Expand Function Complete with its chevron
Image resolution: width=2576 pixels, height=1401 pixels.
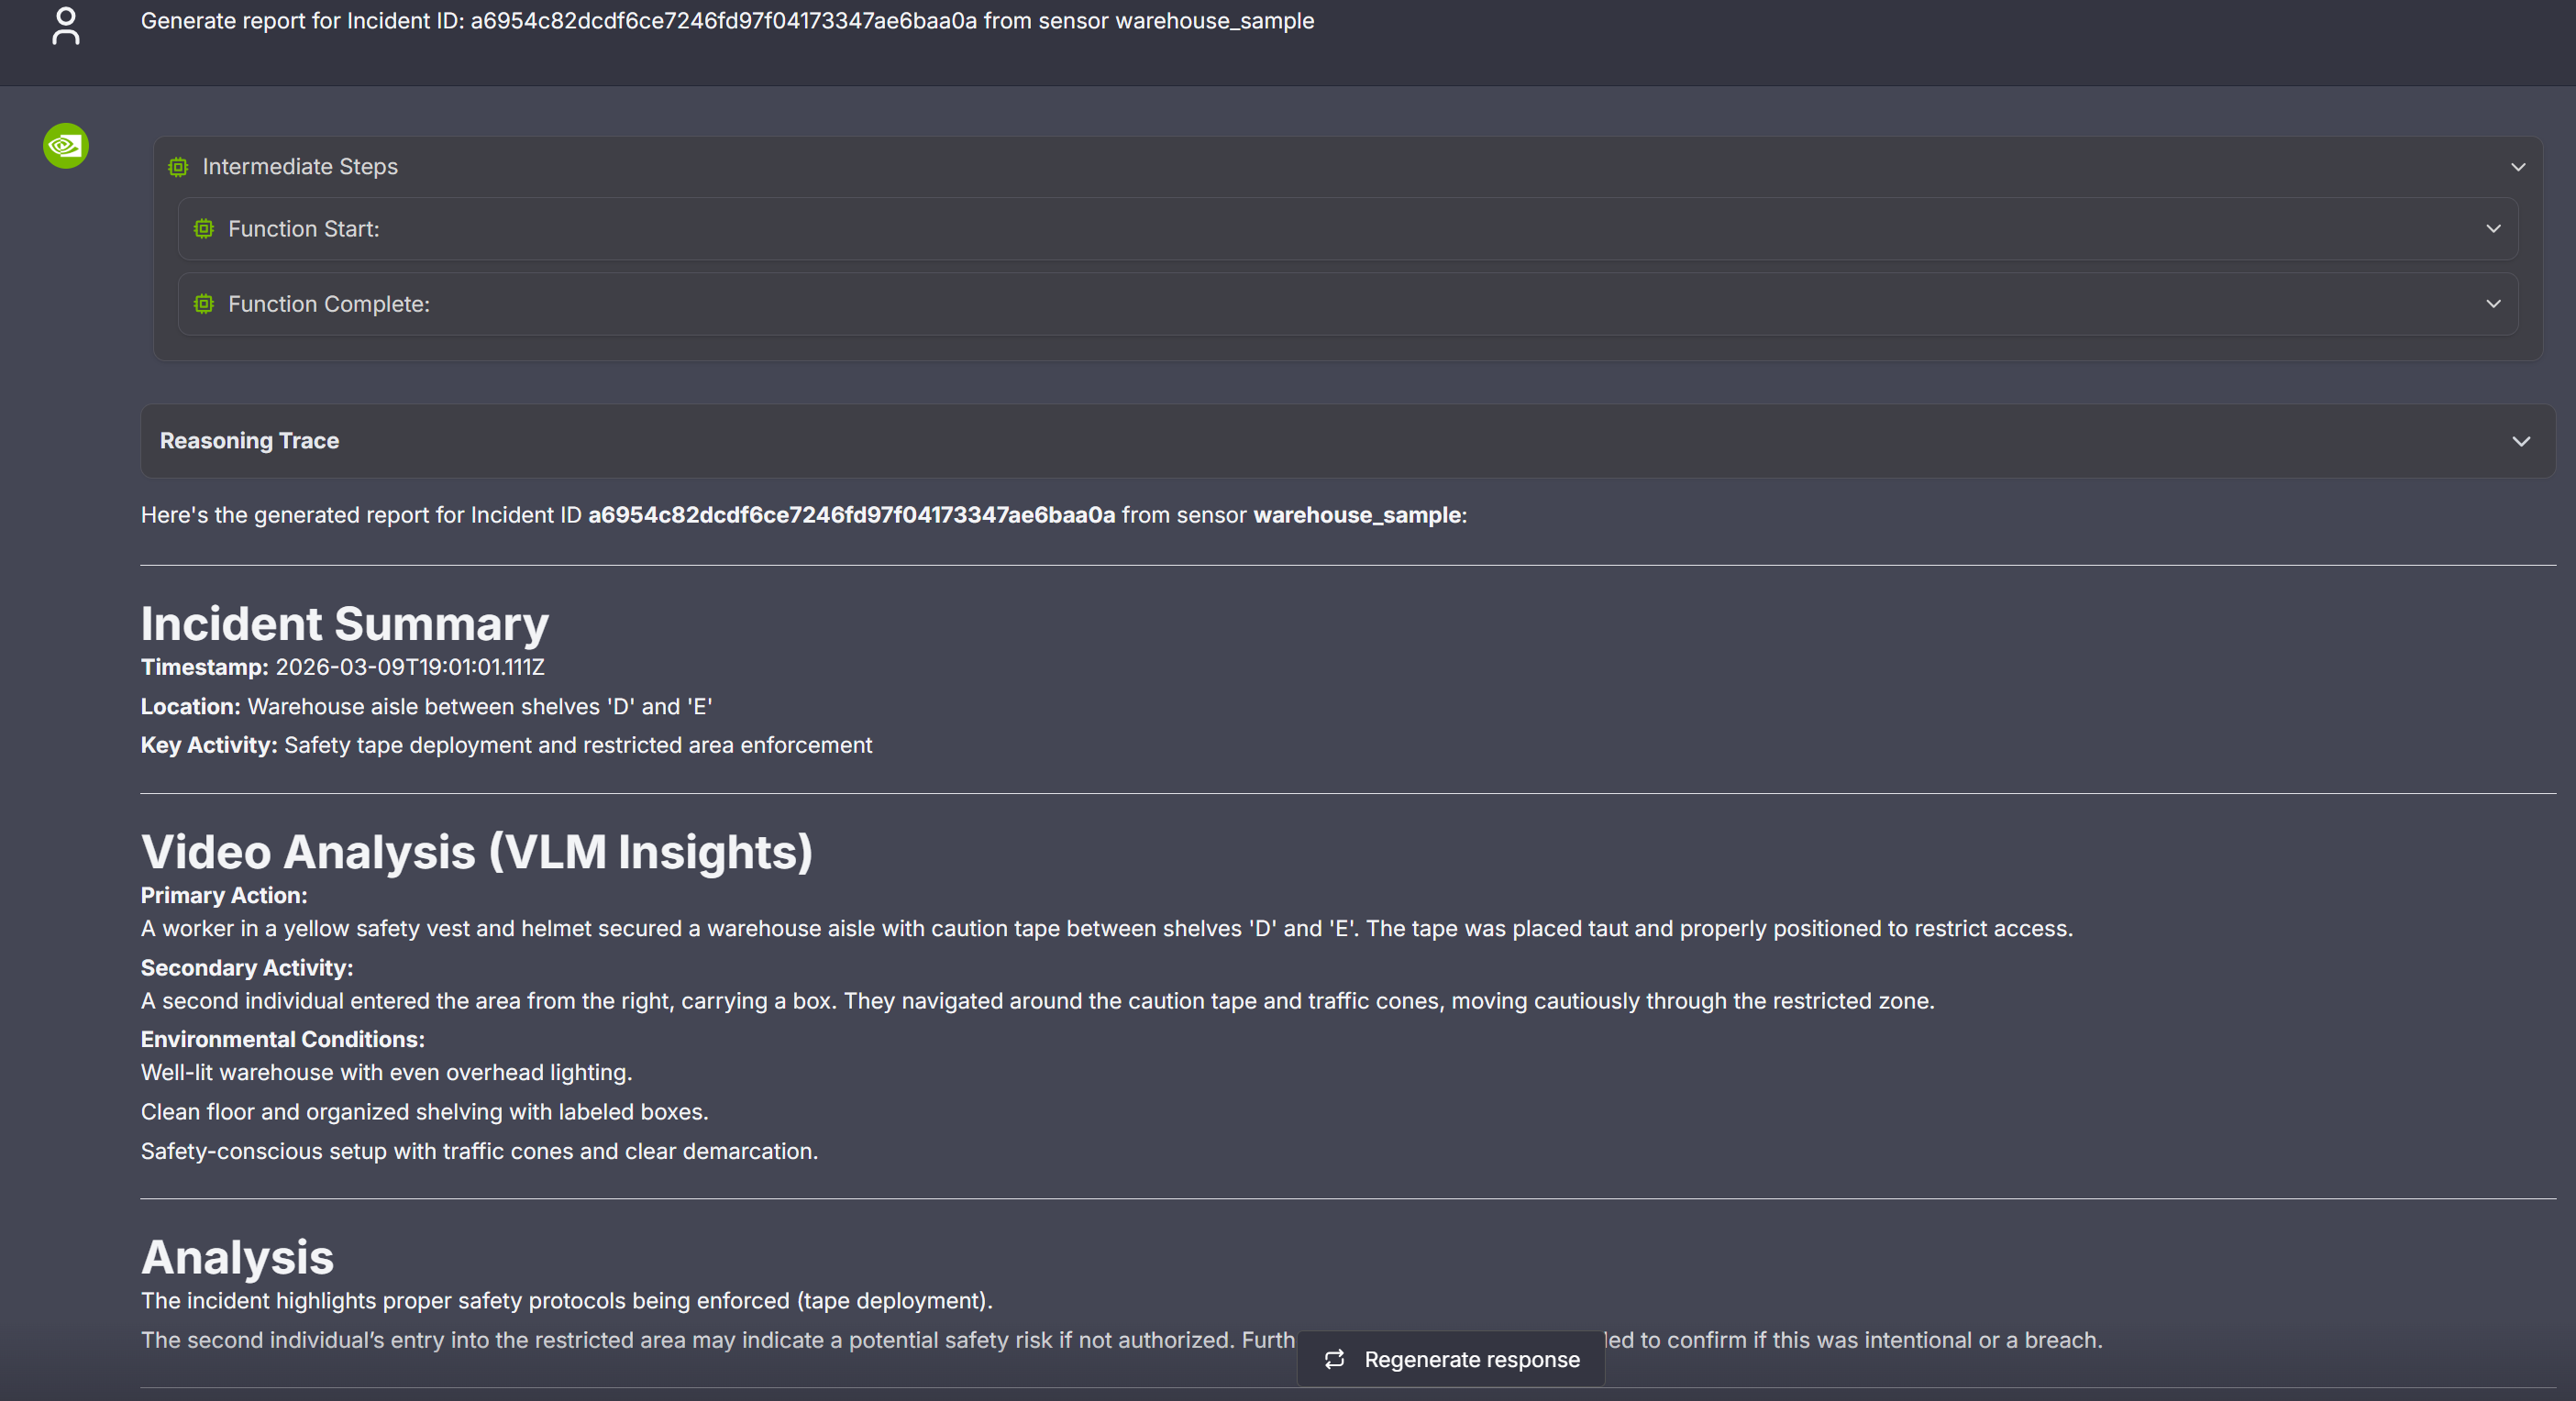[2493, 304]
